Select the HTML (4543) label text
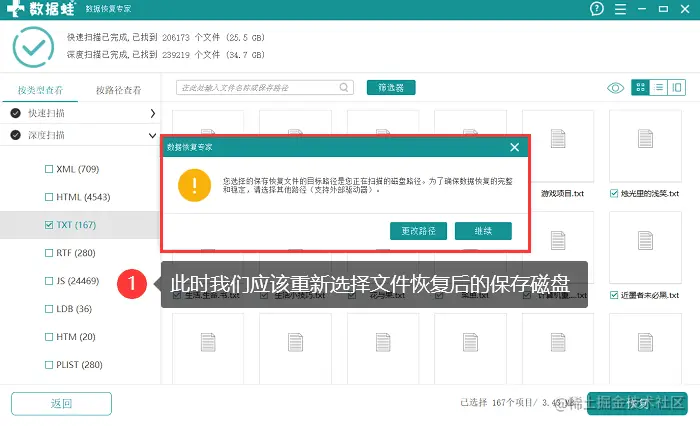 click(x=83, y=197)
